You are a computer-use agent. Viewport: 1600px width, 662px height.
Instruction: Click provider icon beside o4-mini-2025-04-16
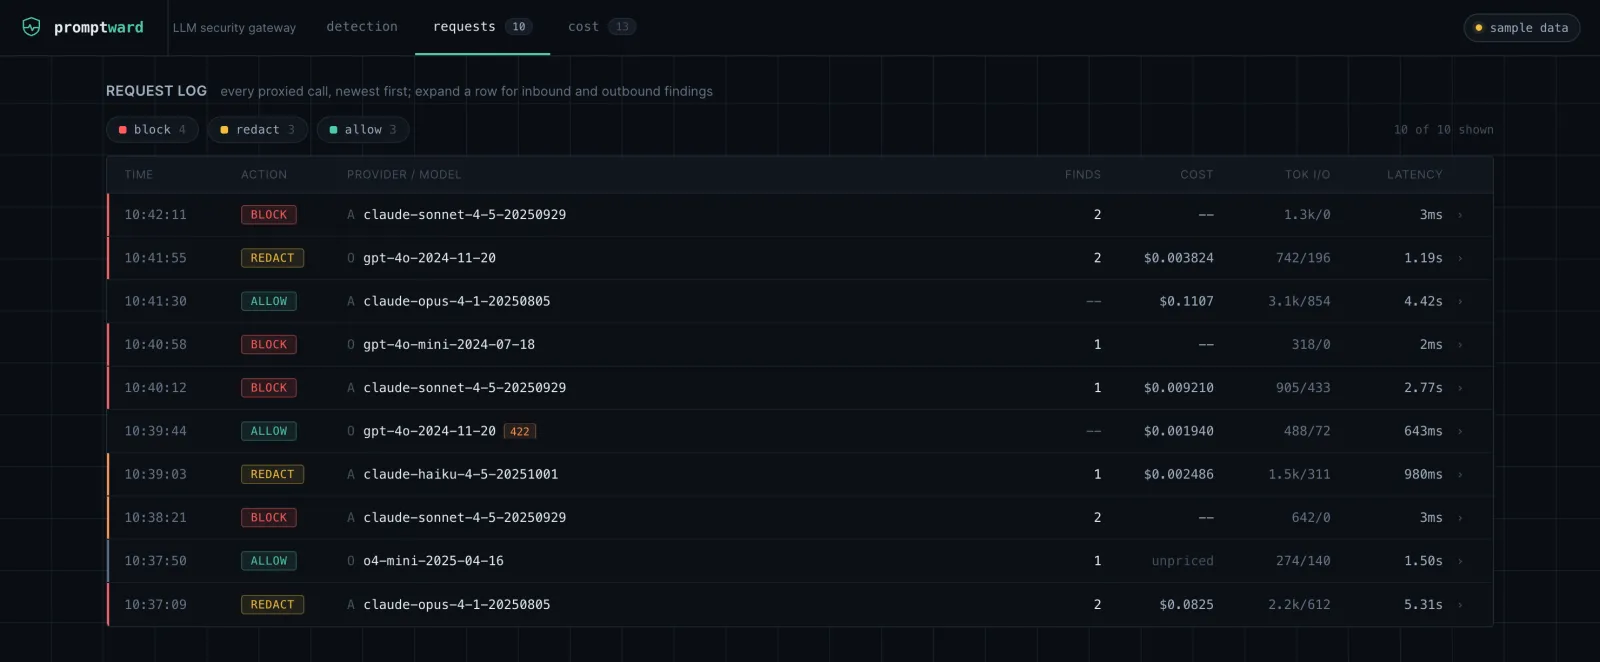tap(351, 561)
